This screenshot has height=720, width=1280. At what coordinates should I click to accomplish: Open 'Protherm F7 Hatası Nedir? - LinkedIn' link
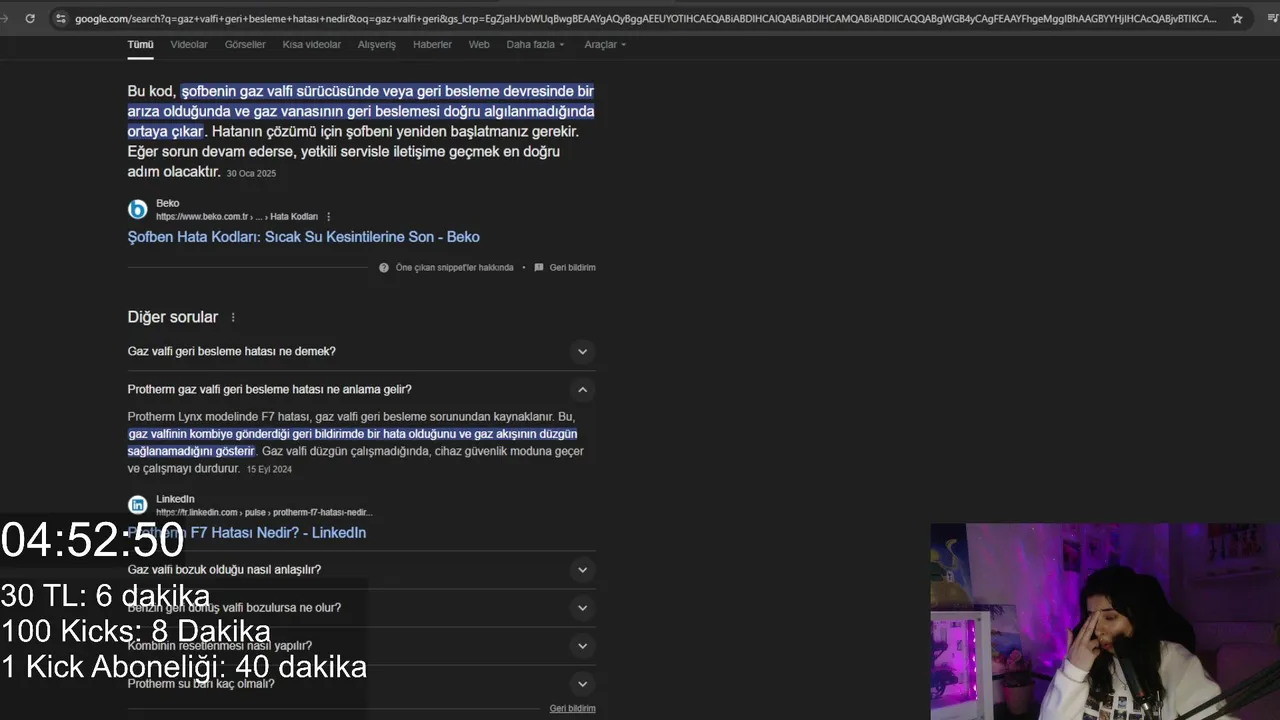point(247,533)
